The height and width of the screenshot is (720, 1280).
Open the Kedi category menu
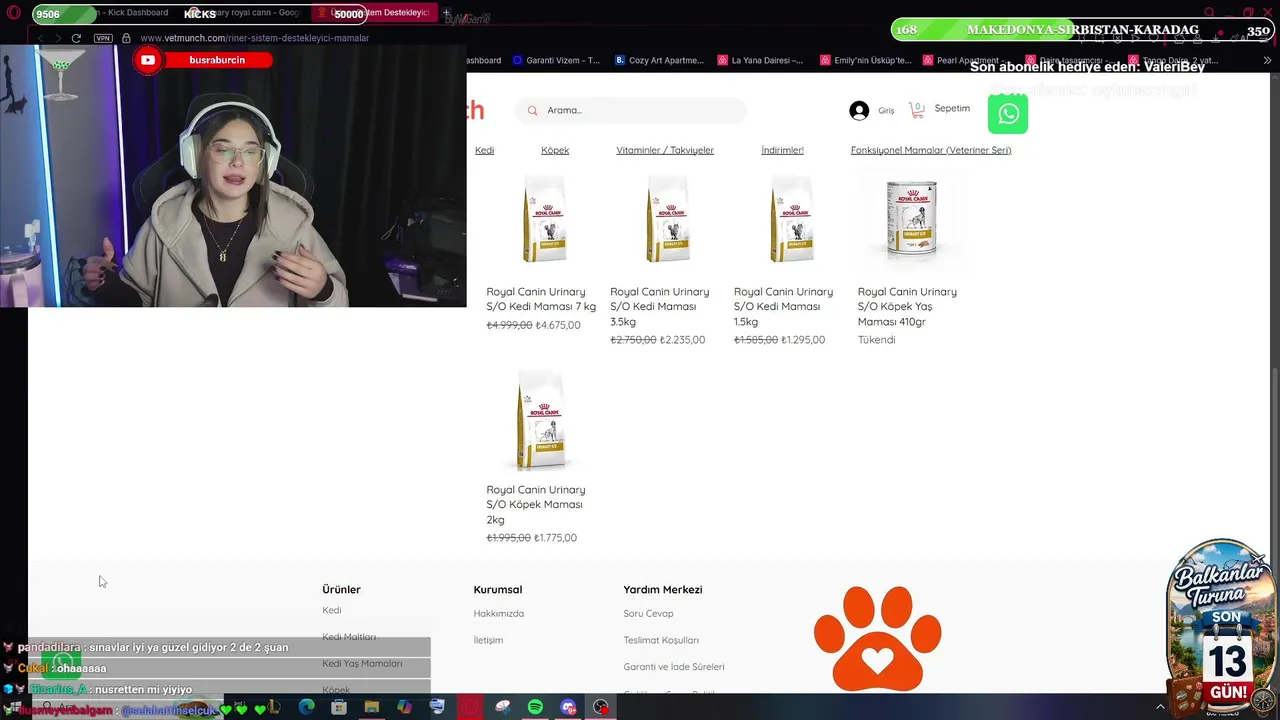coord(484,150)
